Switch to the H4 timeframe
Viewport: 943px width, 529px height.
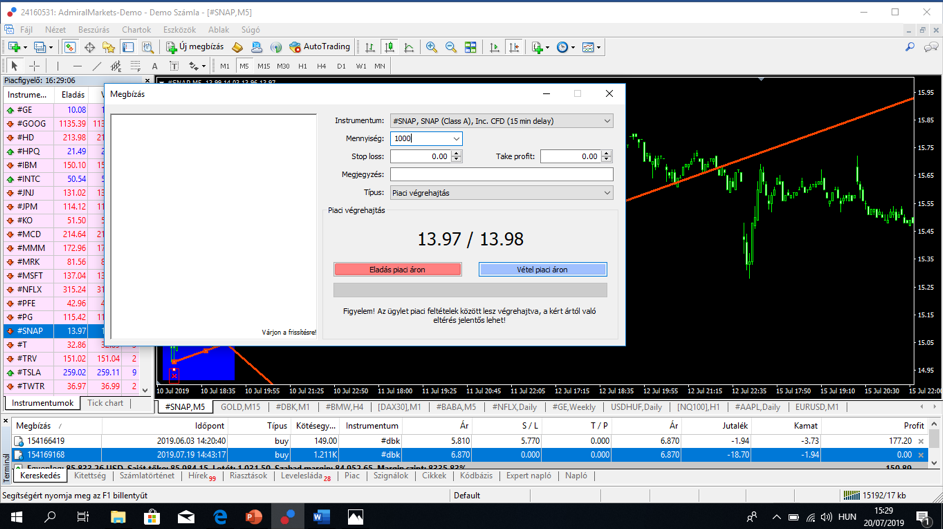click(x=322, y=66)
